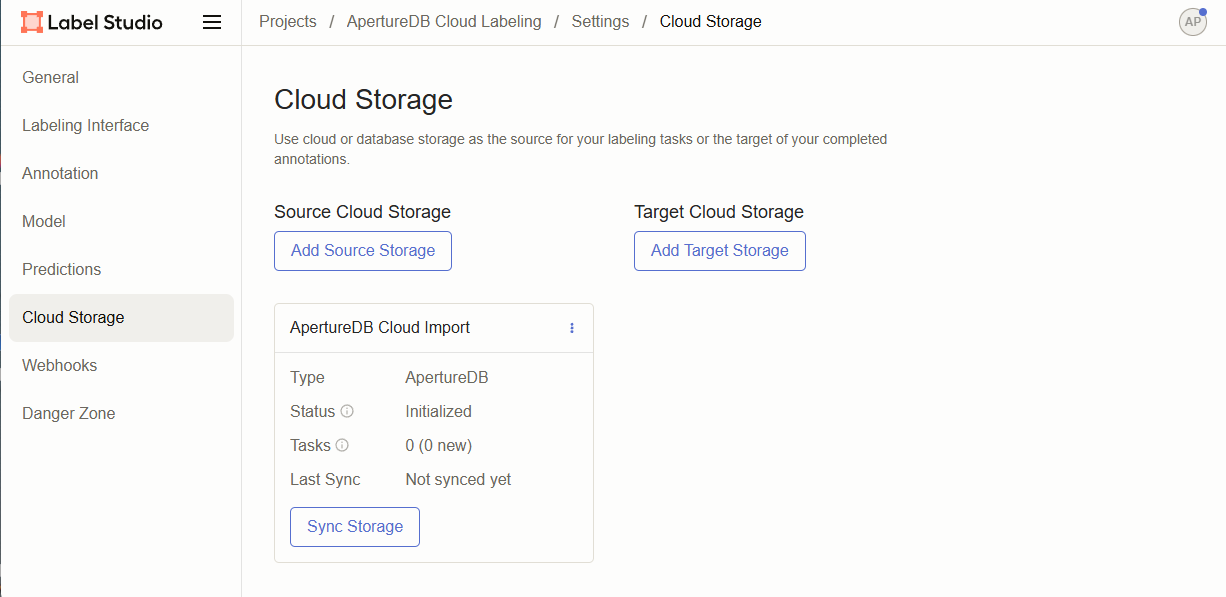Click the info icon next to Tasks
The image size is (1226, 597).
point(342,445)
